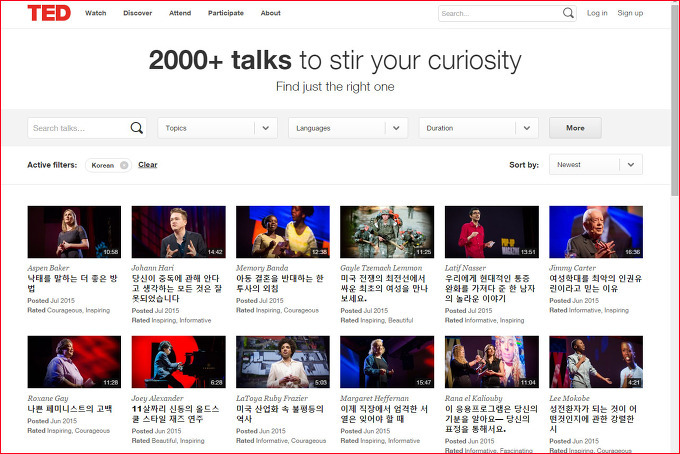Viewport: 680px width, 454px height.
Task: Open the Participate menu
Action: click(x=226, y=13)
